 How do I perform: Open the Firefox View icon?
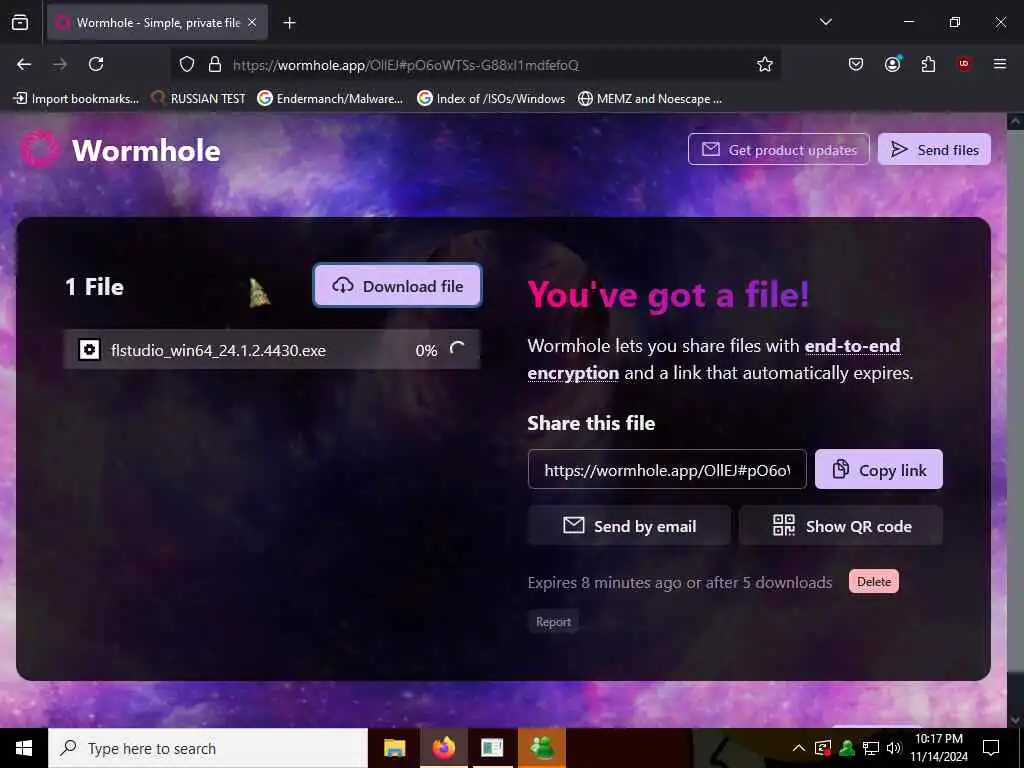(x=20, y=23)
